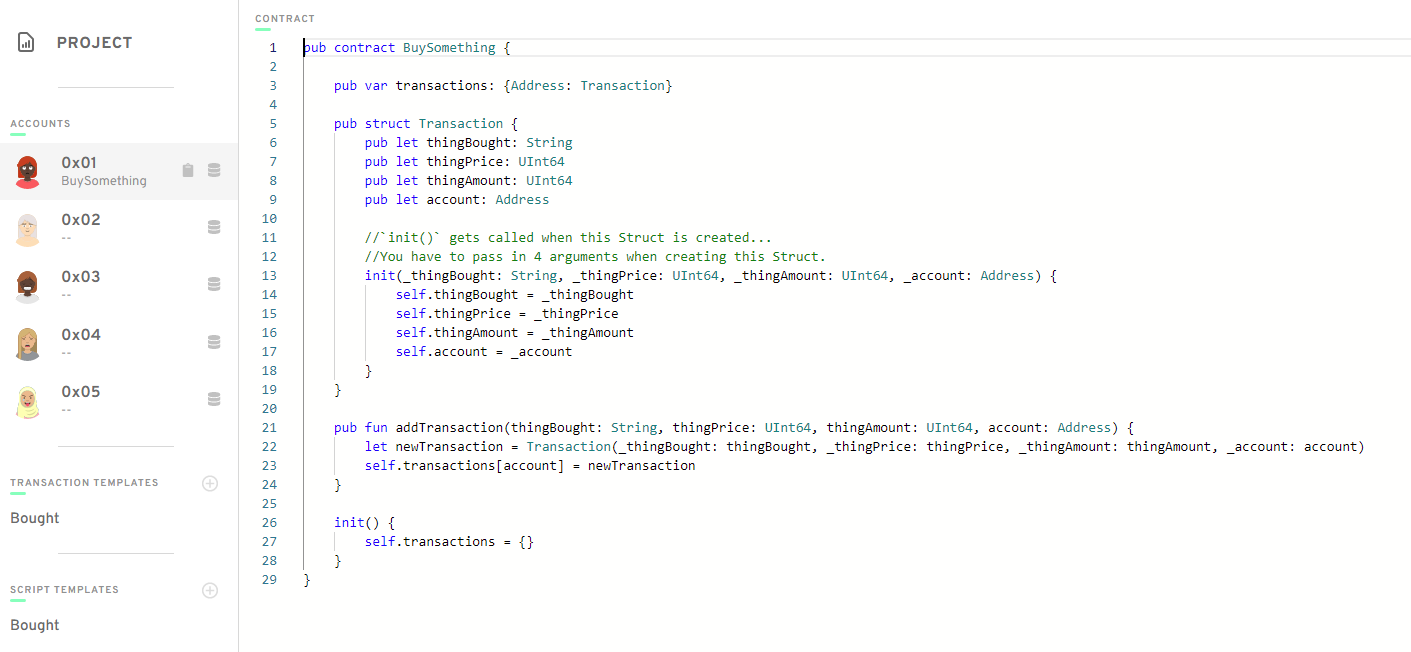Add a new transaction template

(210, 483)
